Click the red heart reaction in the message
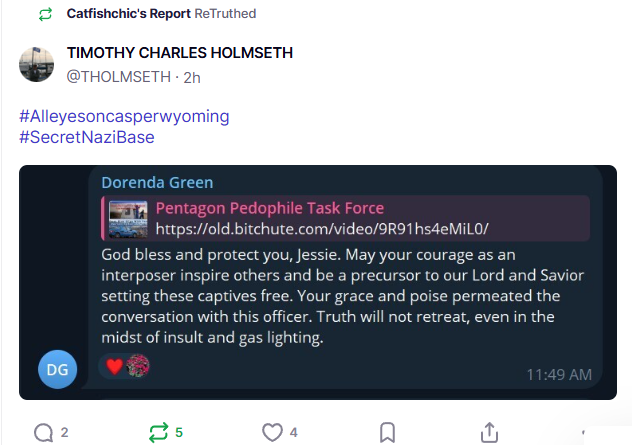 114,366
